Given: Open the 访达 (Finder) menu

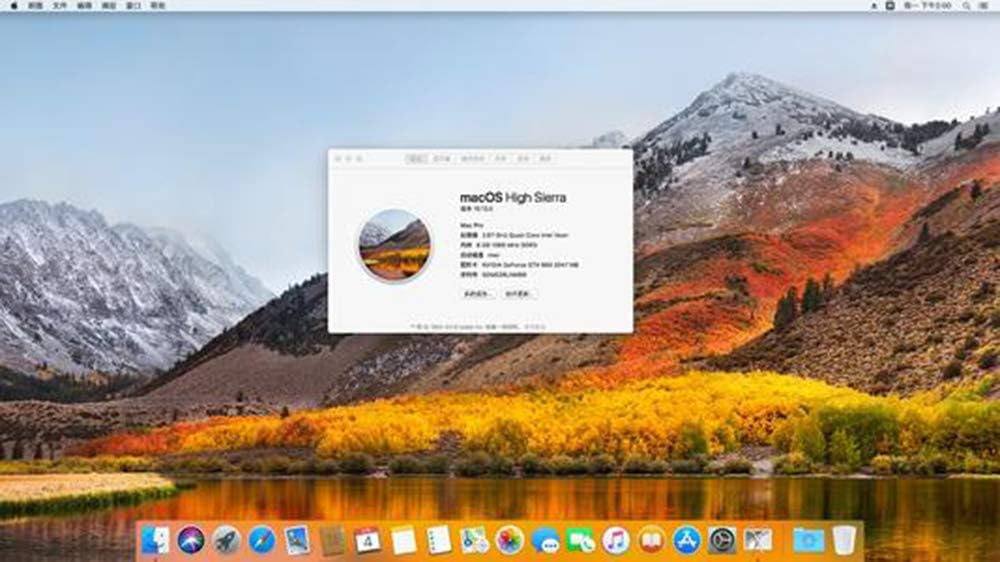Looking at the screenshot, I should click(36, 5).
